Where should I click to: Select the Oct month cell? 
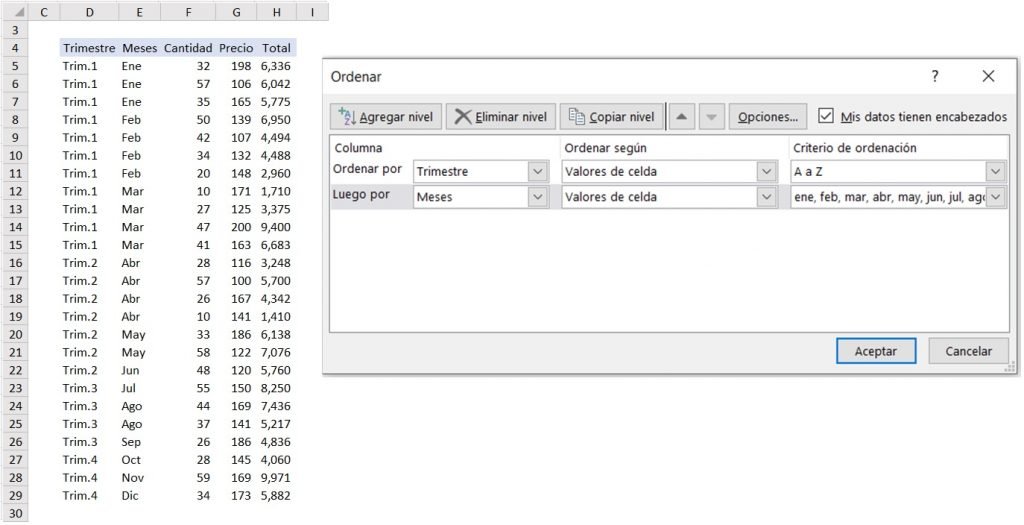(x=140, y=460)
